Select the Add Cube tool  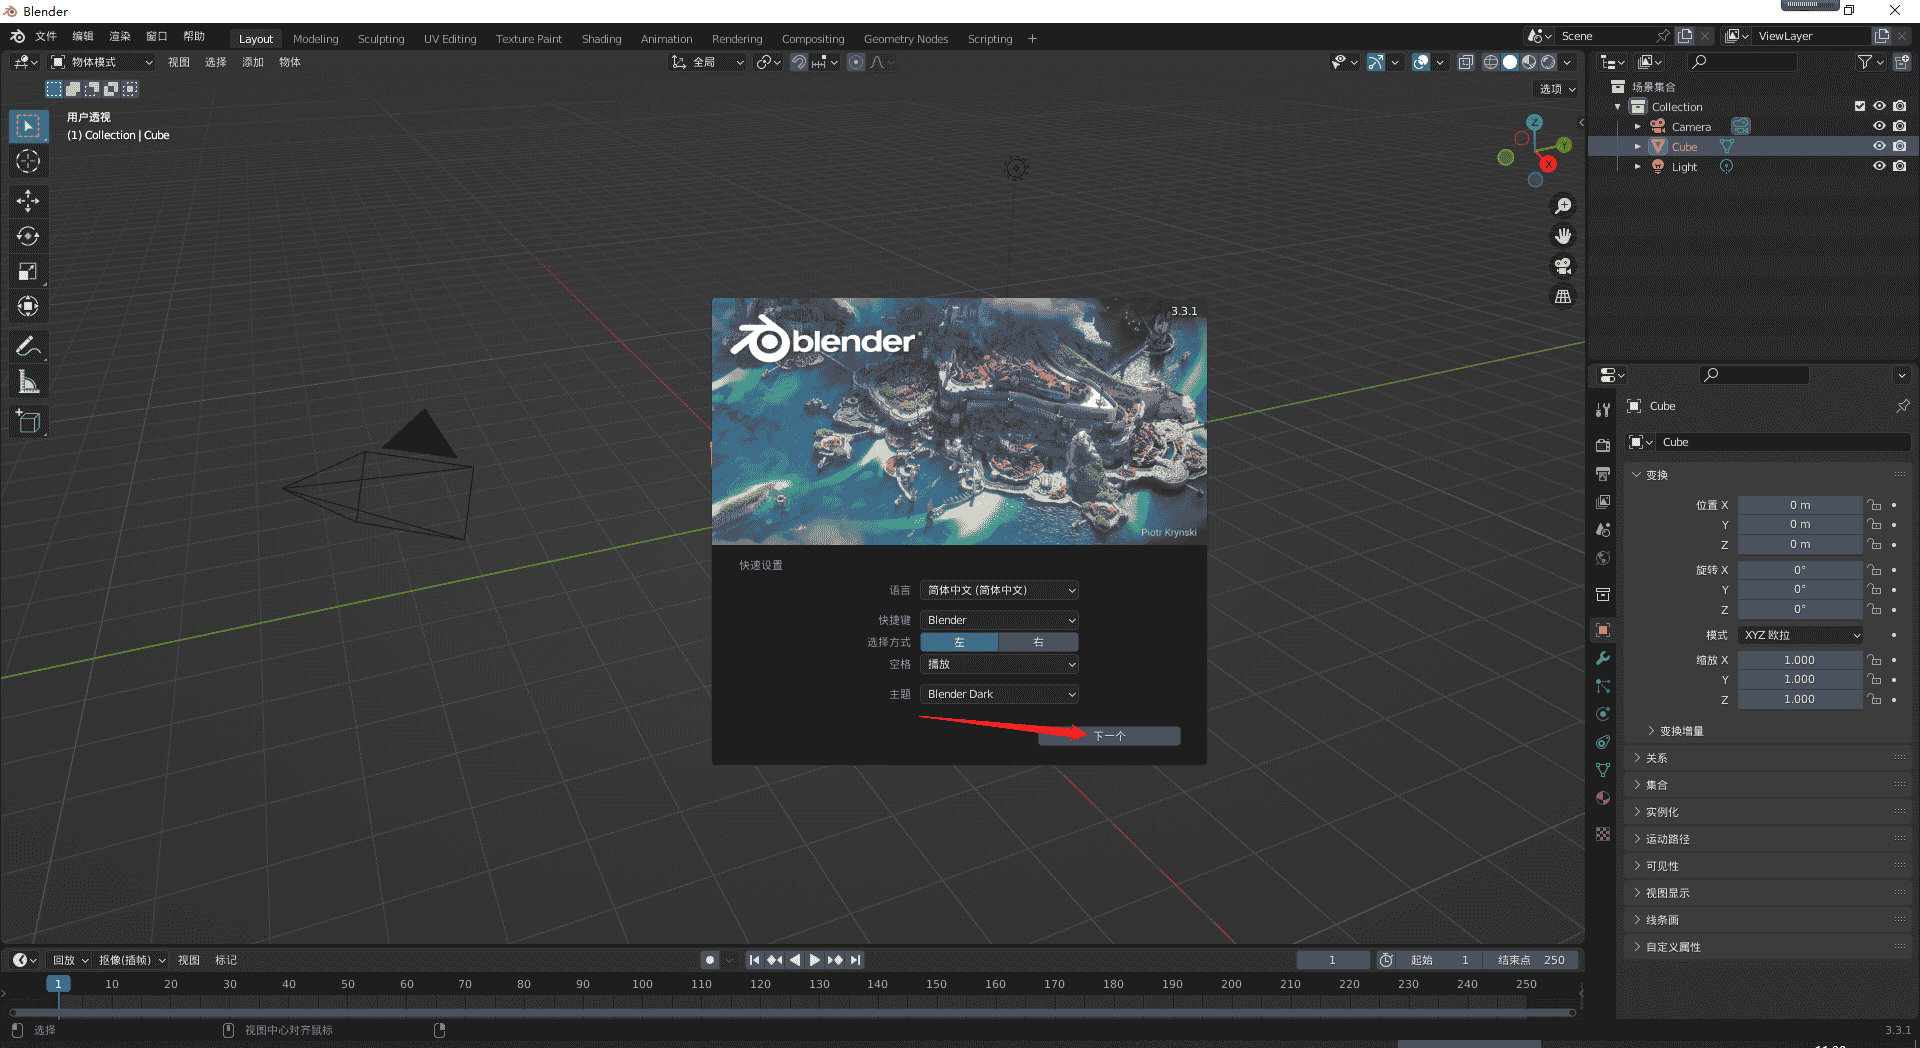pos(28,422)
